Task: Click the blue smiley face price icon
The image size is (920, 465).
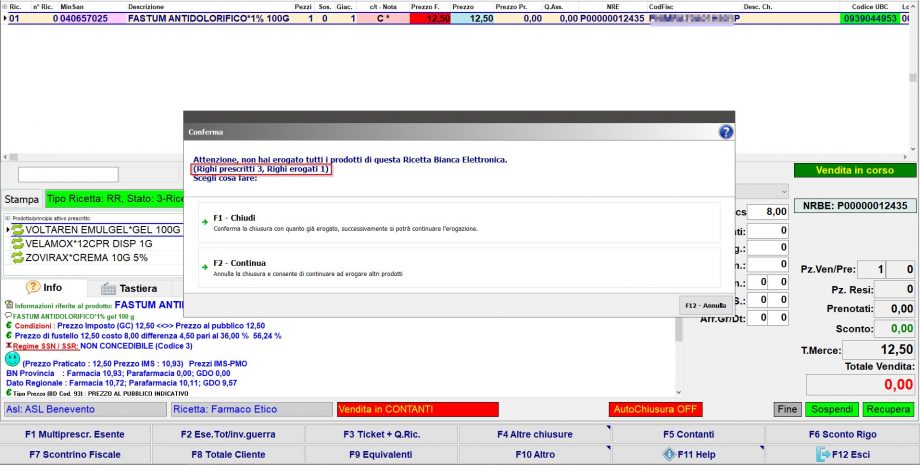Action: click(12, 357)
